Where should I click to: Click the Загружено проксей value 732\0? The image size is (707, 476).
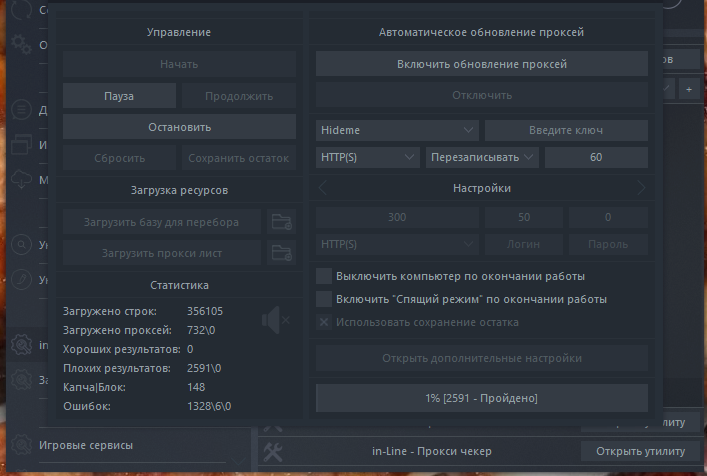pyautogui.click(x=201, y=330)
